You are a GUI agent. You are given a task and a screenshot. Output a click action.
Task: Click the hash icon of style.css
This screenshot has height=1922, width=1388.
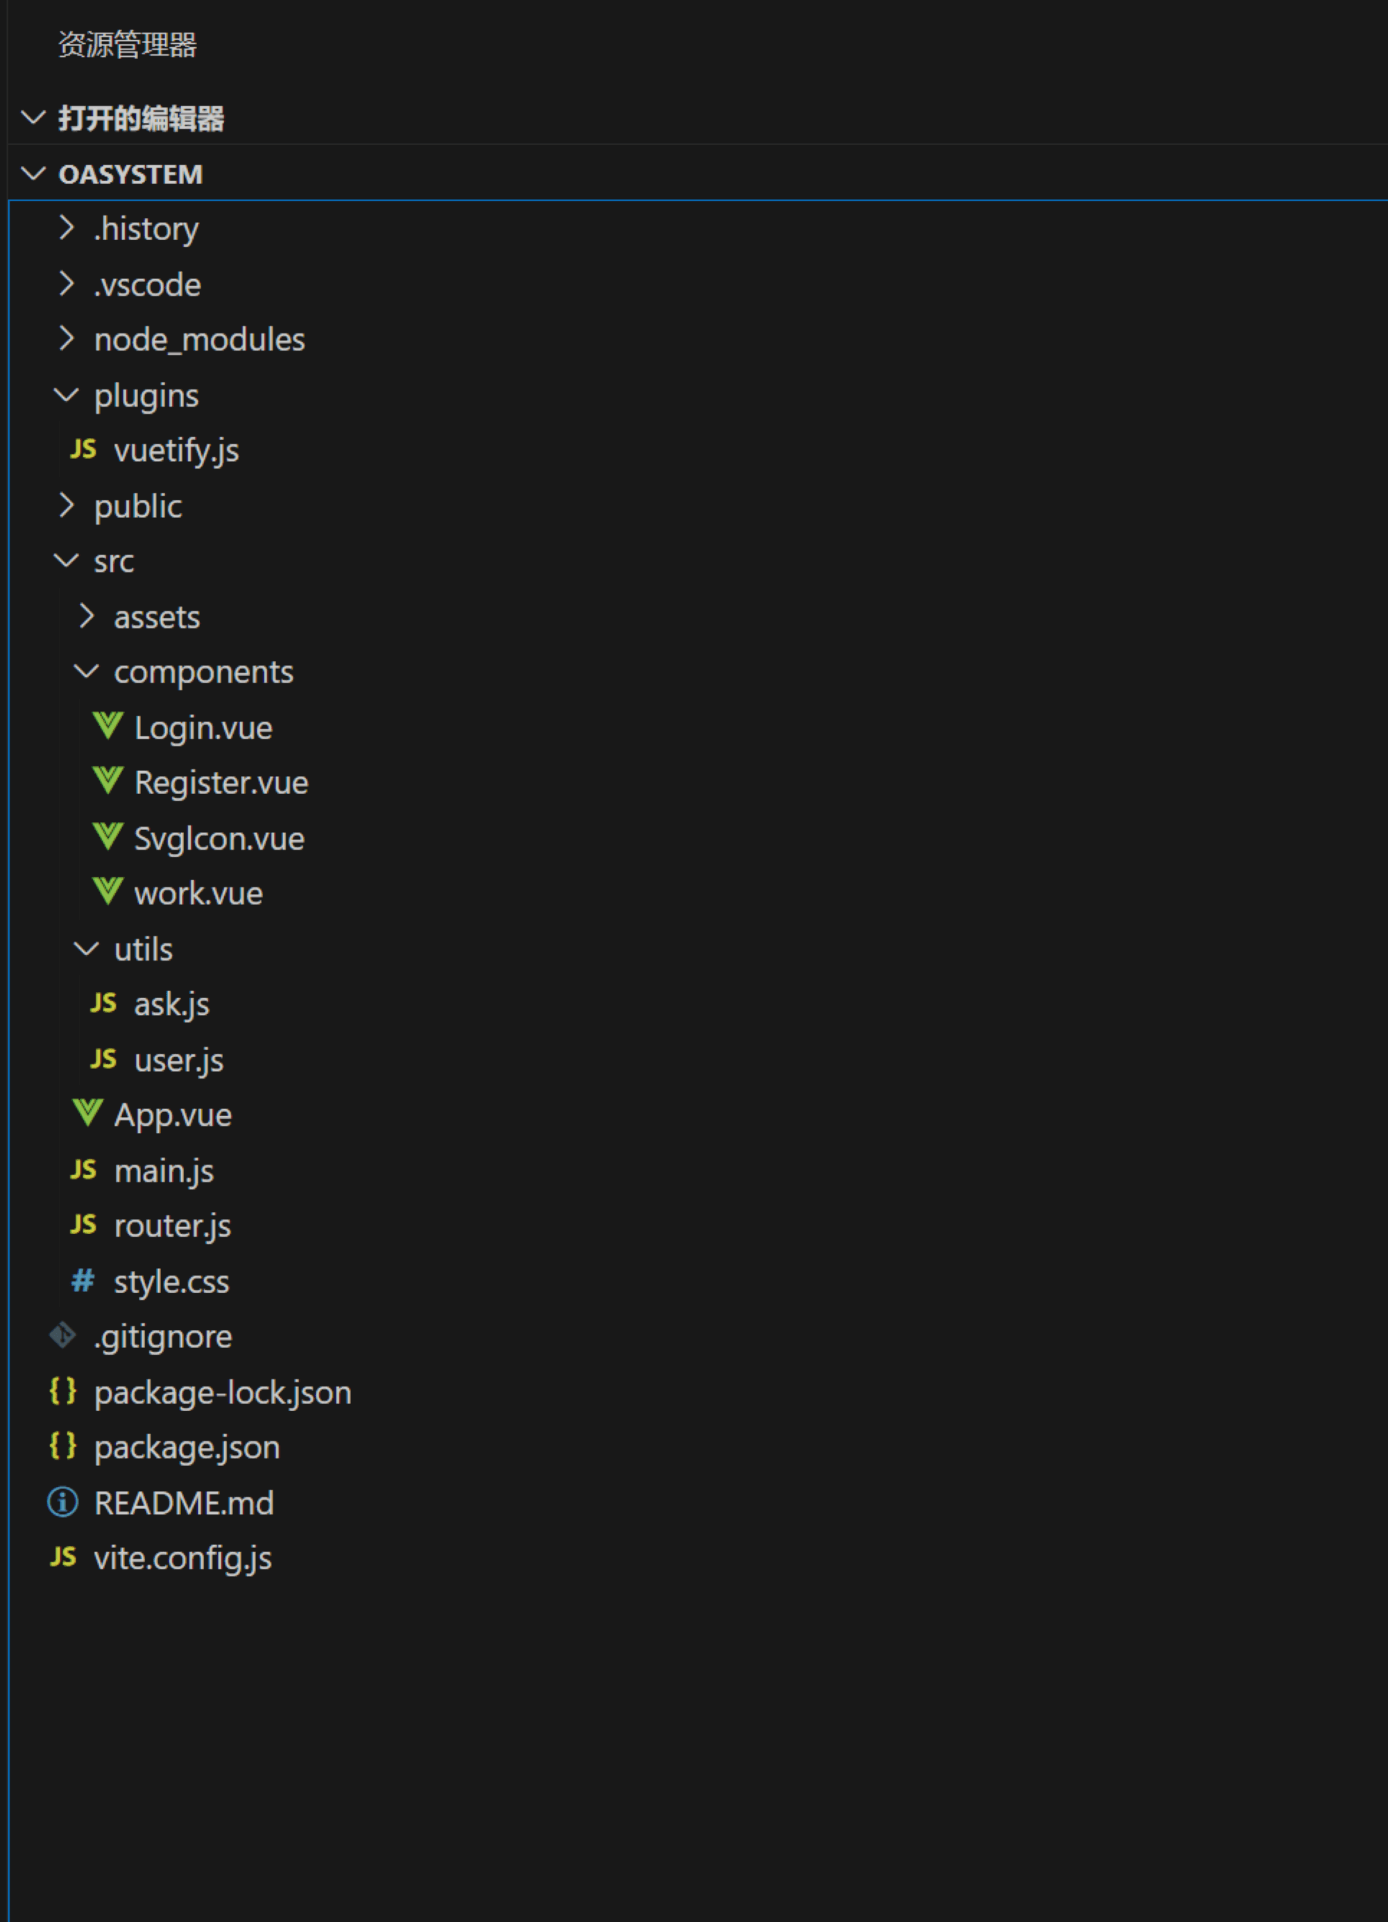(83, 1280)
